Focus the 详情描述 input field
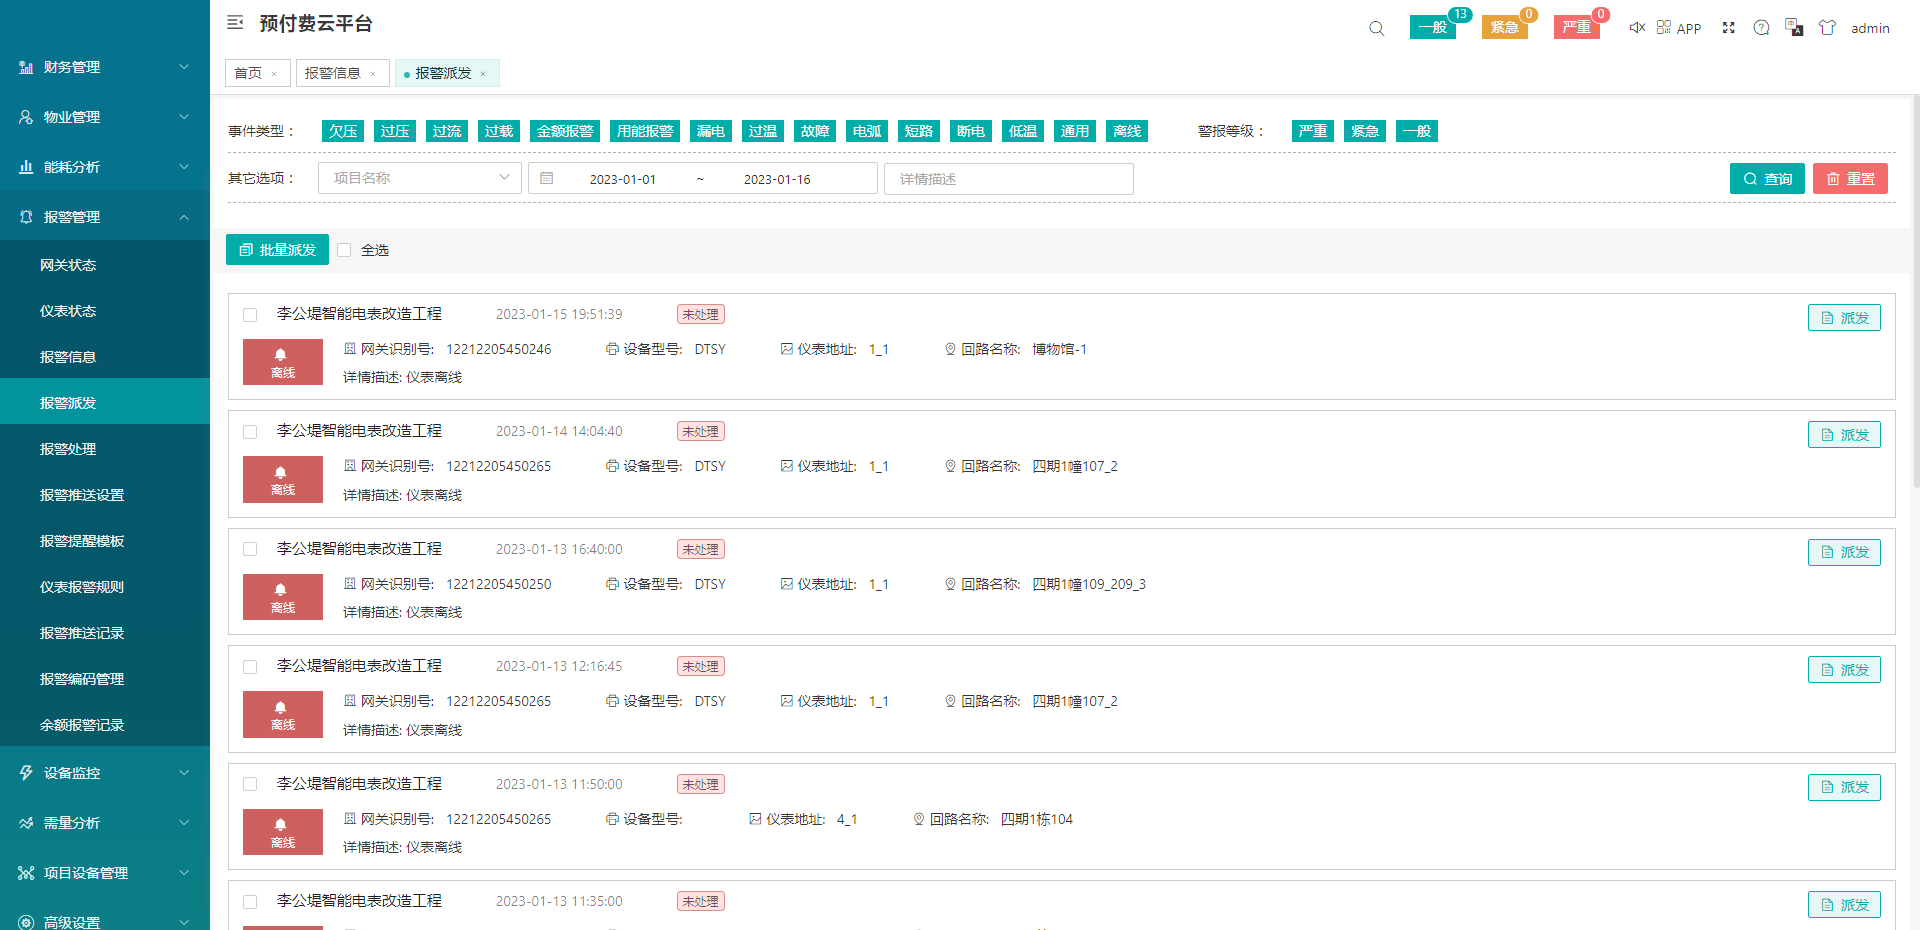This screenshot has width=1920, height=930. pyautogui.click(x=1009, y=179)
